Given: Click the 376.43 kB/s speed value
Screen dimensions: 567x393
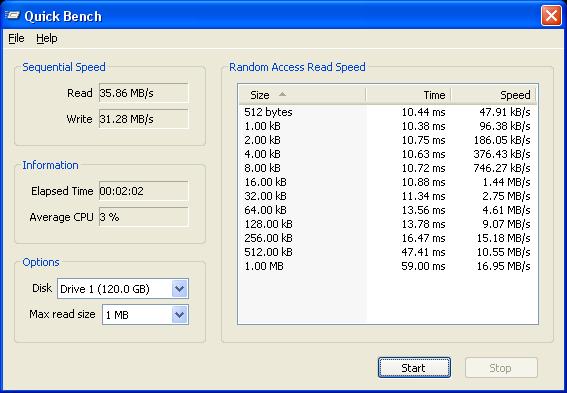Looking at the screenshot, I should [502, 154].
